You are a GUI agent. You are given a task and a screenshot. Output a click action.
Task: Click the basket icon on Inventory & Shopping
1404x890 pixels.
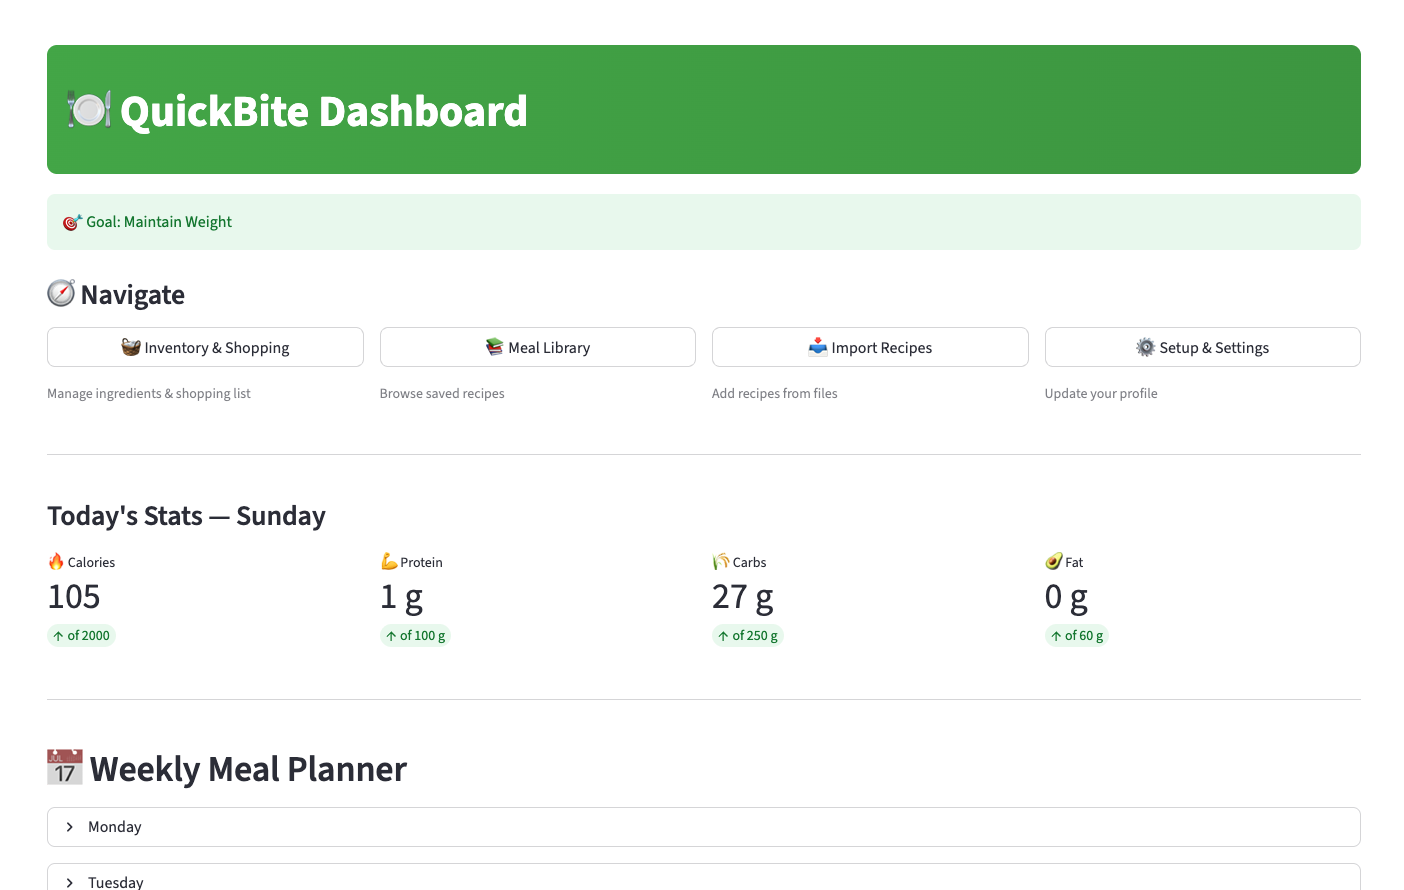(x=131, y=347)
